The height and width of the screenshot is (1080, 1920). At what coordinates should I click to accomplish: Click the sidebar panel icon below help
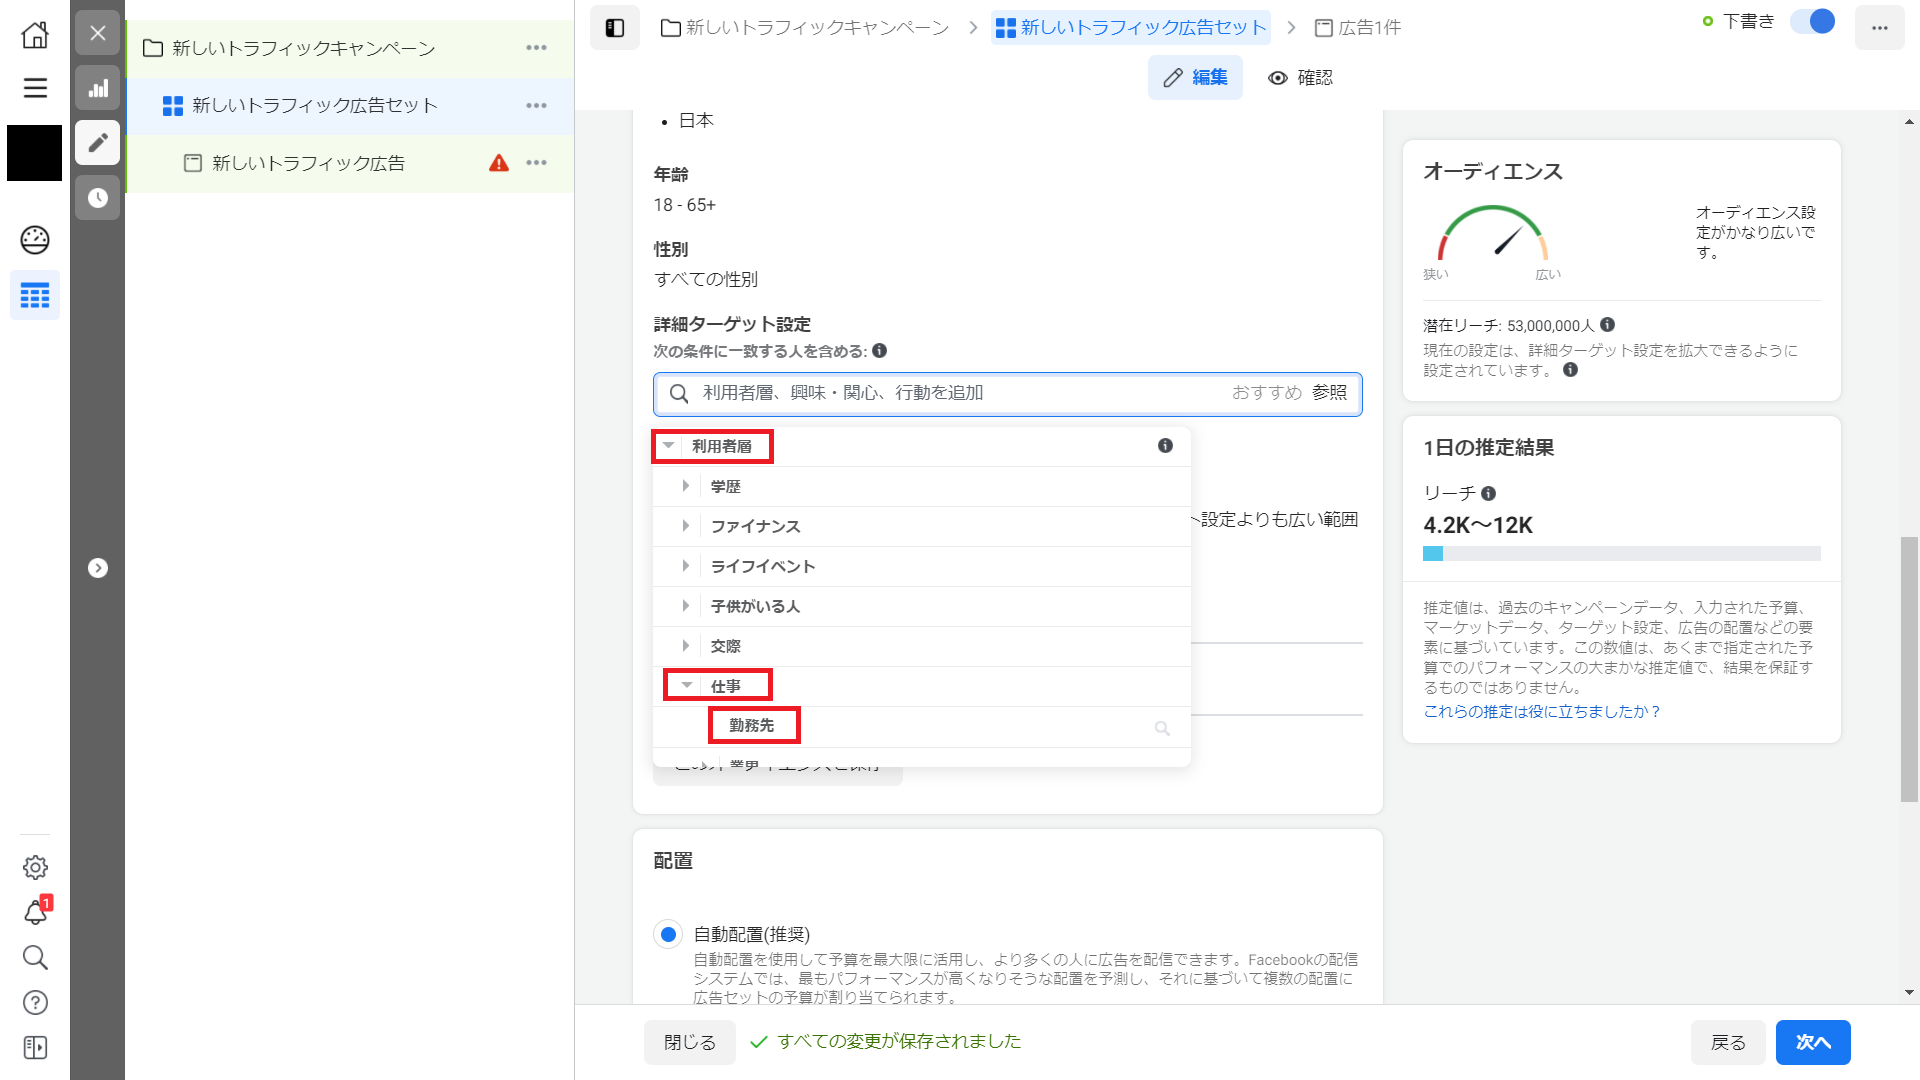point(35,1047)
